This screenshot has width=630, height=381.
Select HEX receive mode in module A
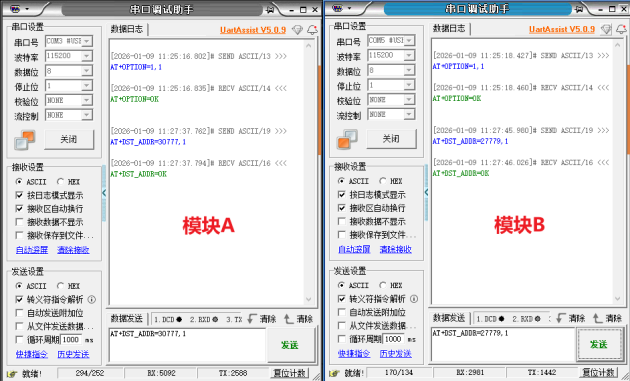pyautogui.click(x=60, y=182)
